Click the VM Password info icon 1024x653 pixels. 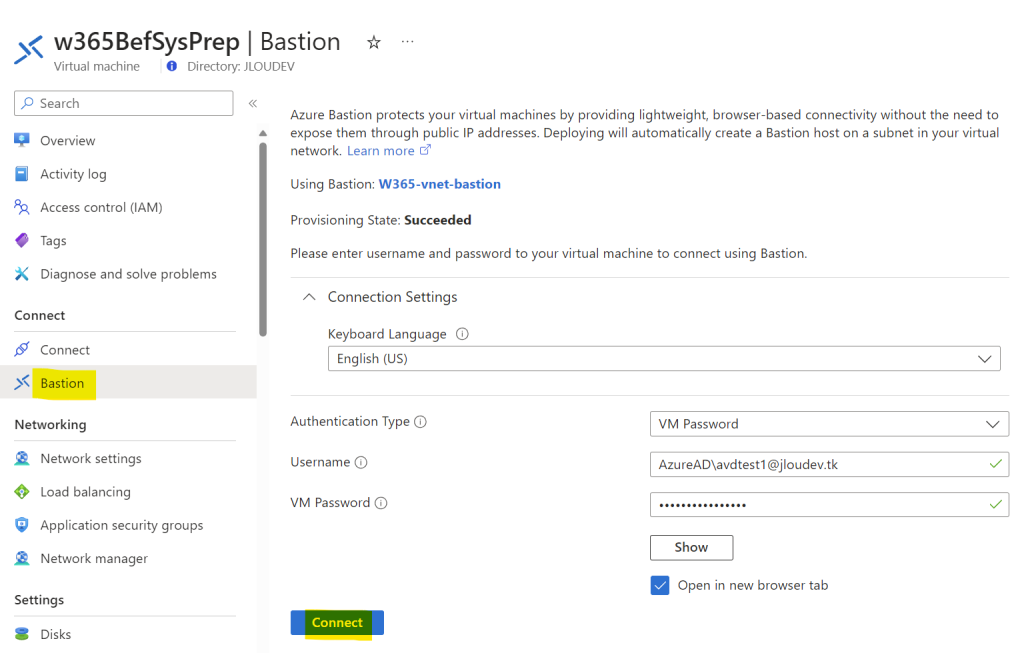[381, 503]
